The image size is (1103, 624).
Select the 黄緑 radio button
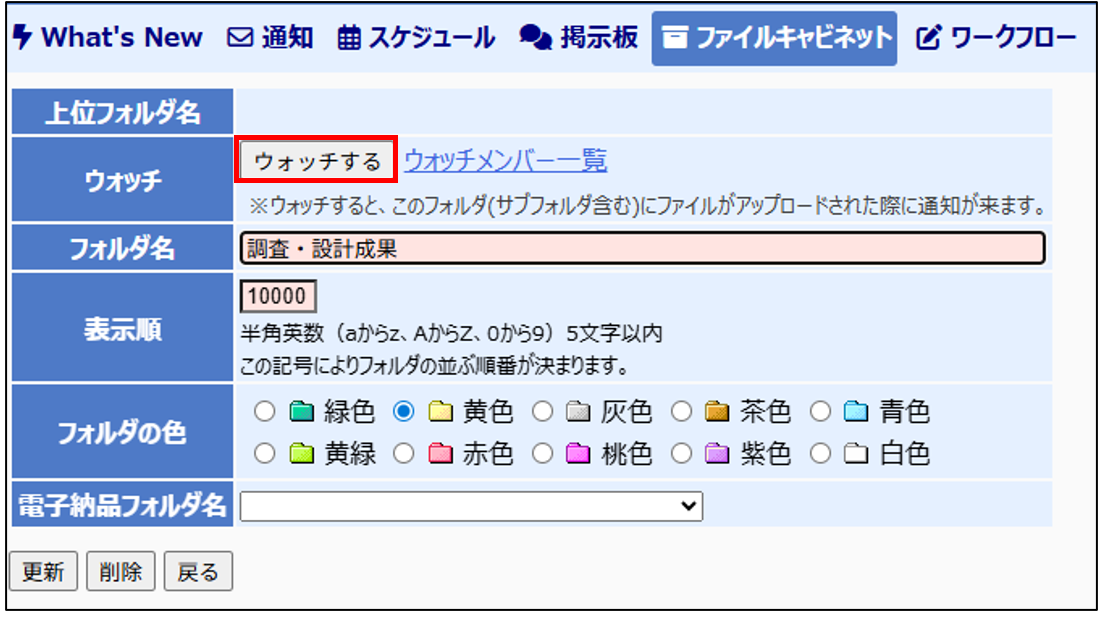(x=265, y=454)
